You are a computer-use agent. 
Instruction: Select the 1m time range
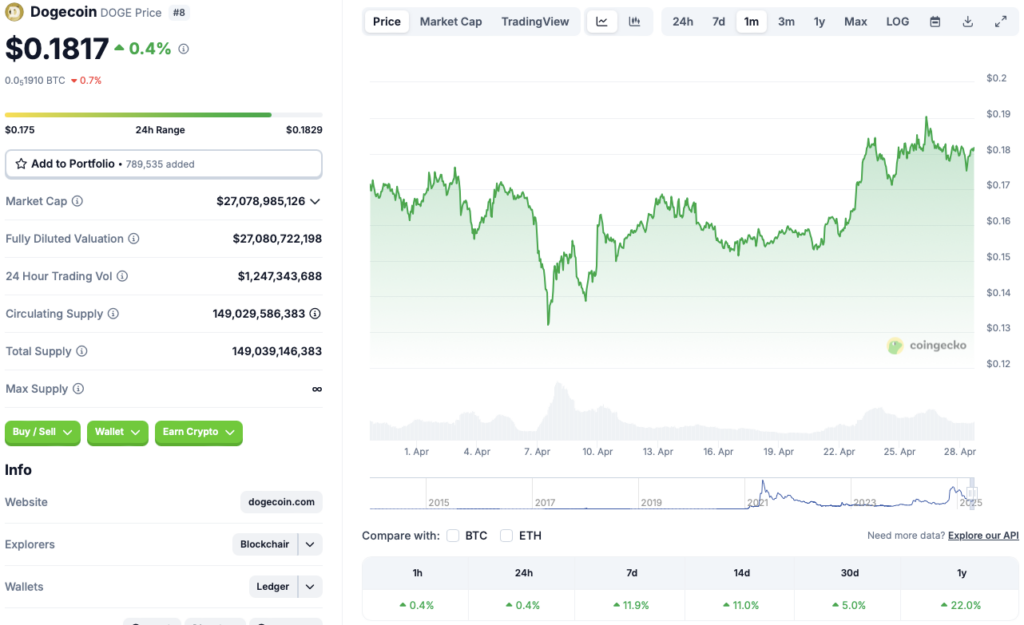pos(751,22)
